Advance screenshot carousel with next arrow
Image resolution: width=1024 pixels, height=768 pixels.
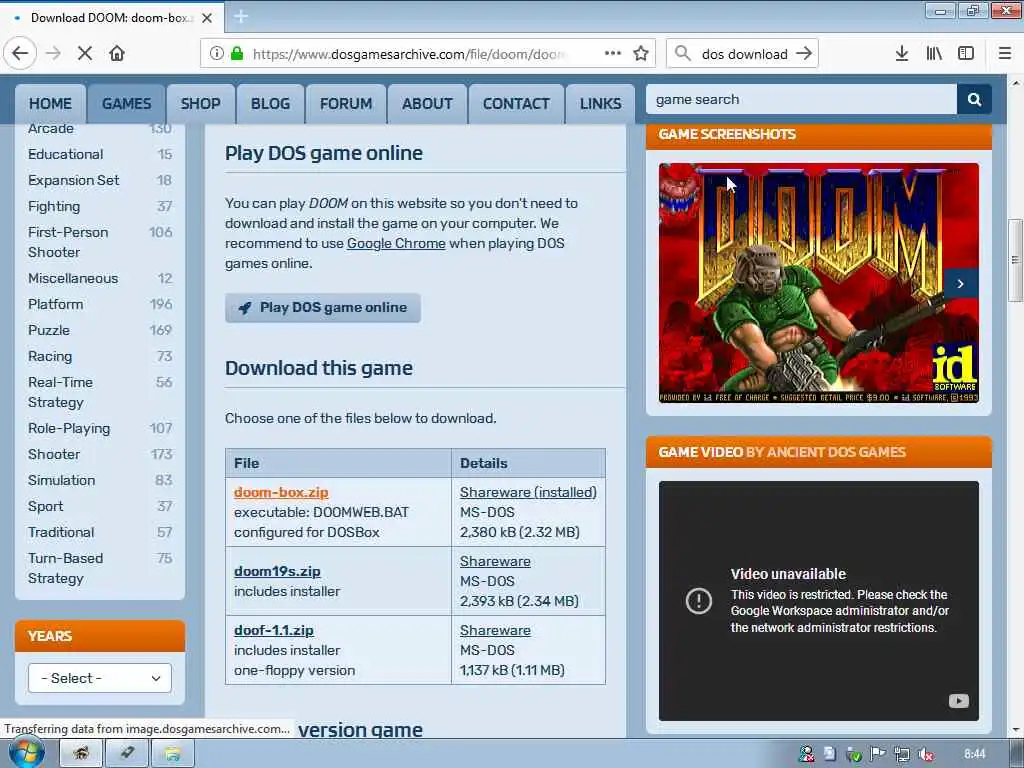pos(961,283)
